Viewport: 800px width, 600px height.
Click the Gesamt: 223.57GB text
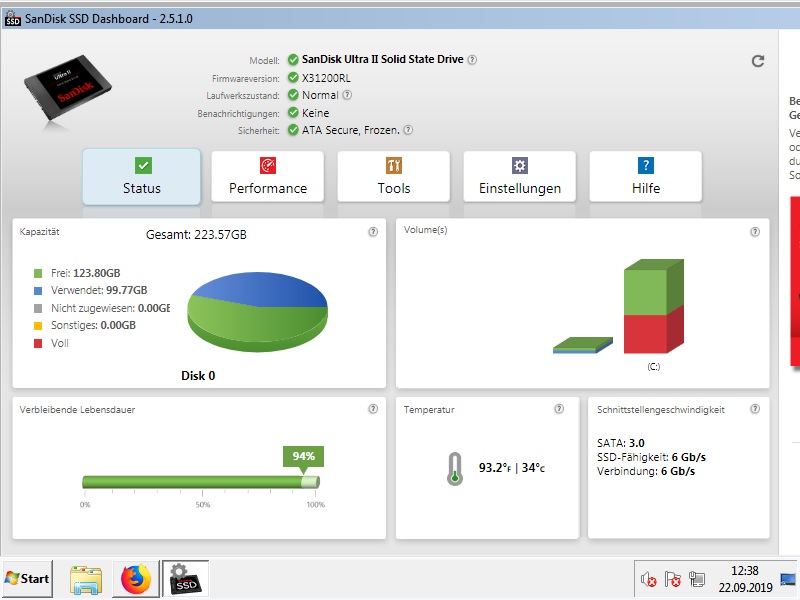[x=196, y=235]
